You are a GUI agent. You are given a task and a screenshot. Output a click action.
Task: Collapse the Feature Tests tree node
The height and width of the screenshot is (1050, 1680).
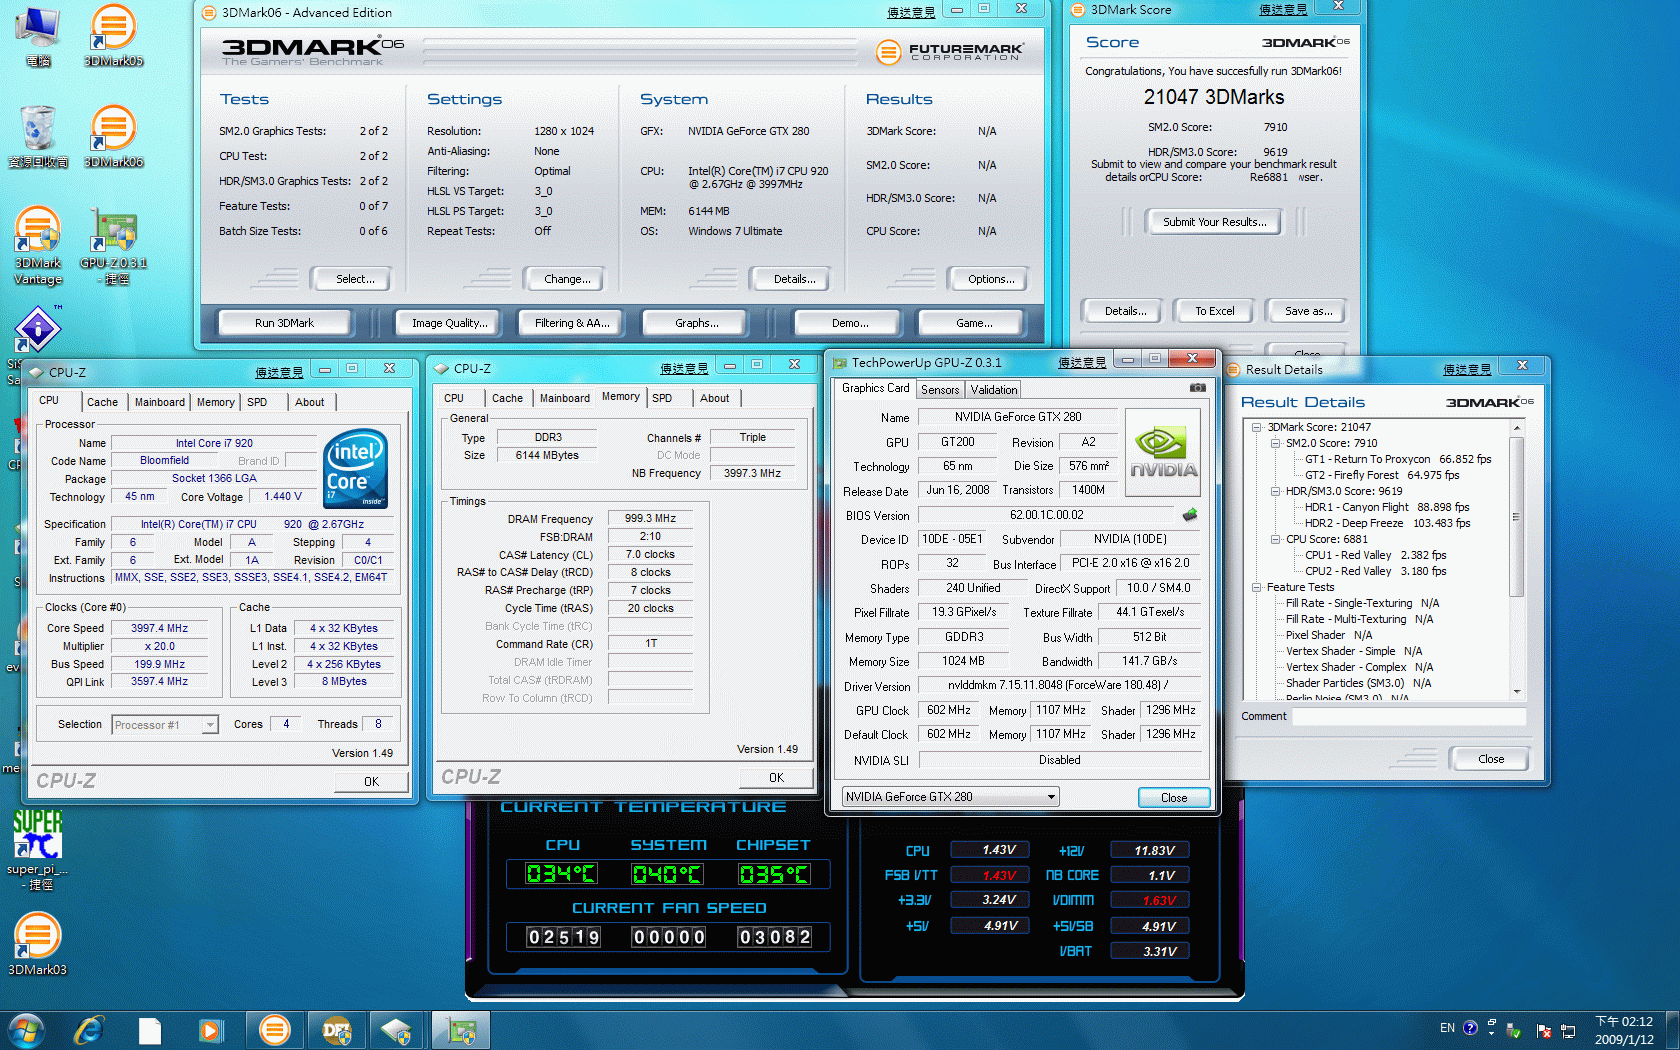[x=1257, y=587]
